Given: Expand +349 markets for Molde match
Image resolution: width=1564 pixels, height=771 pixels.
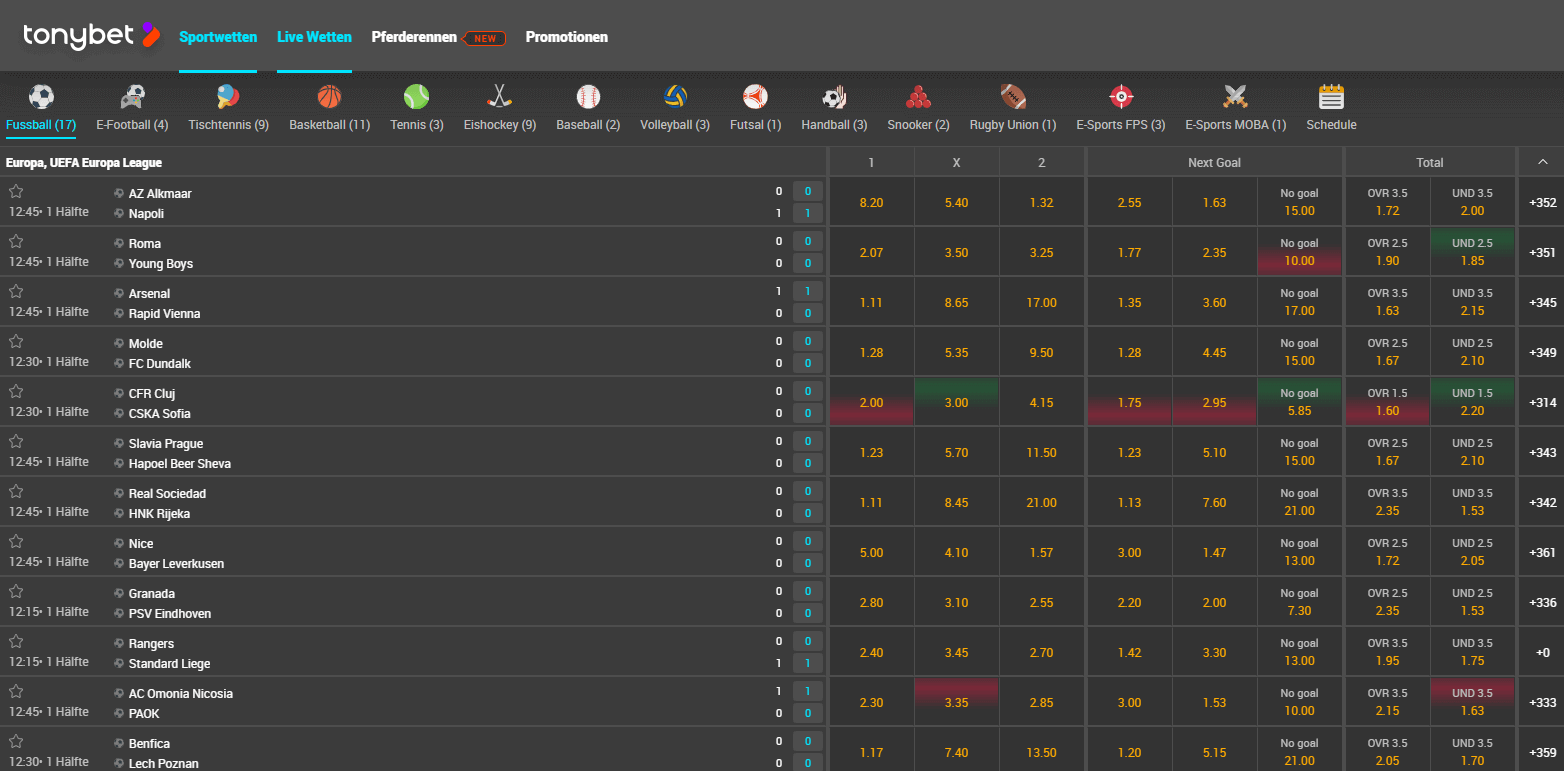Looking at the screenshot, I should 1542,352.
